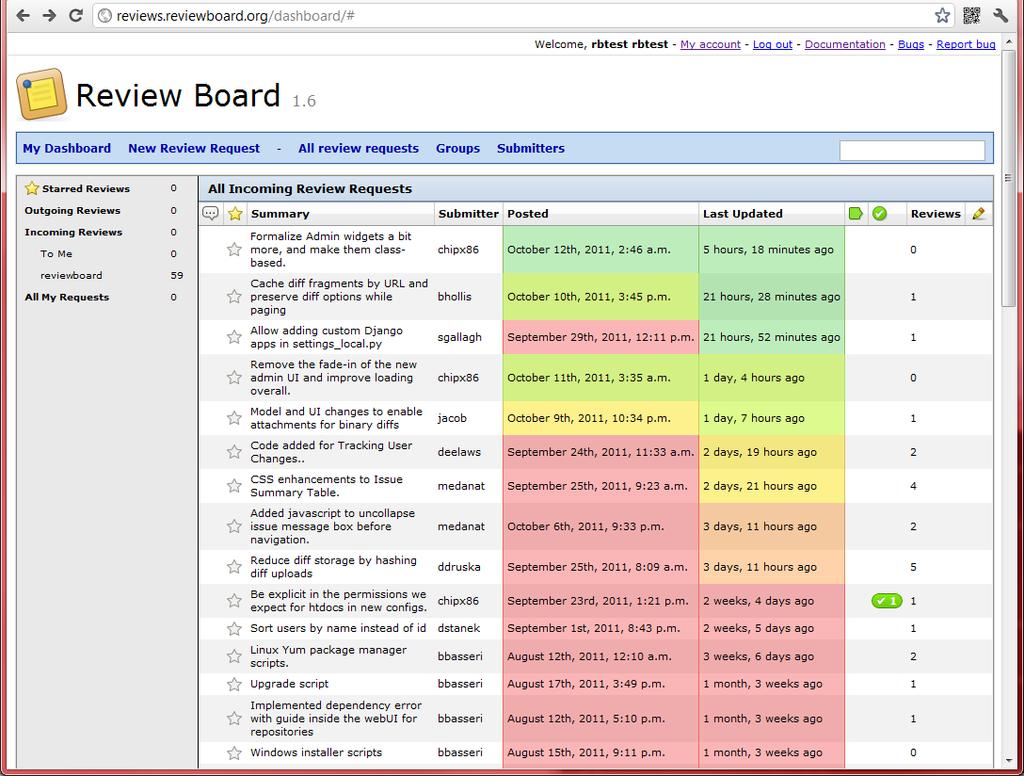Sort by green Ship It flag column
1024x776 pixels.
pos(856,213)
